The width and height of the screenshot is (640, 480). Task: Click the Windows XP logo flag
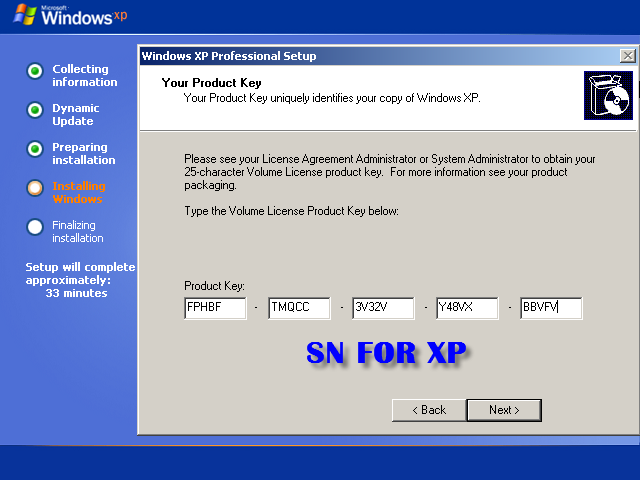click(x=24, y=15)
